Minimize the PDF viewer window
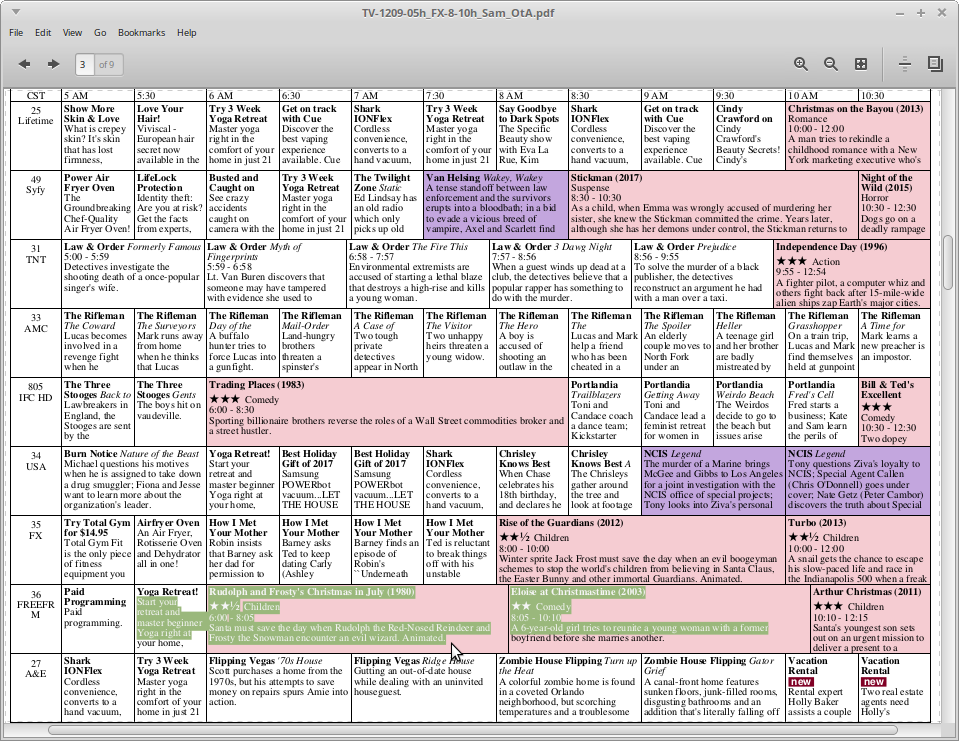 point(900,13)
